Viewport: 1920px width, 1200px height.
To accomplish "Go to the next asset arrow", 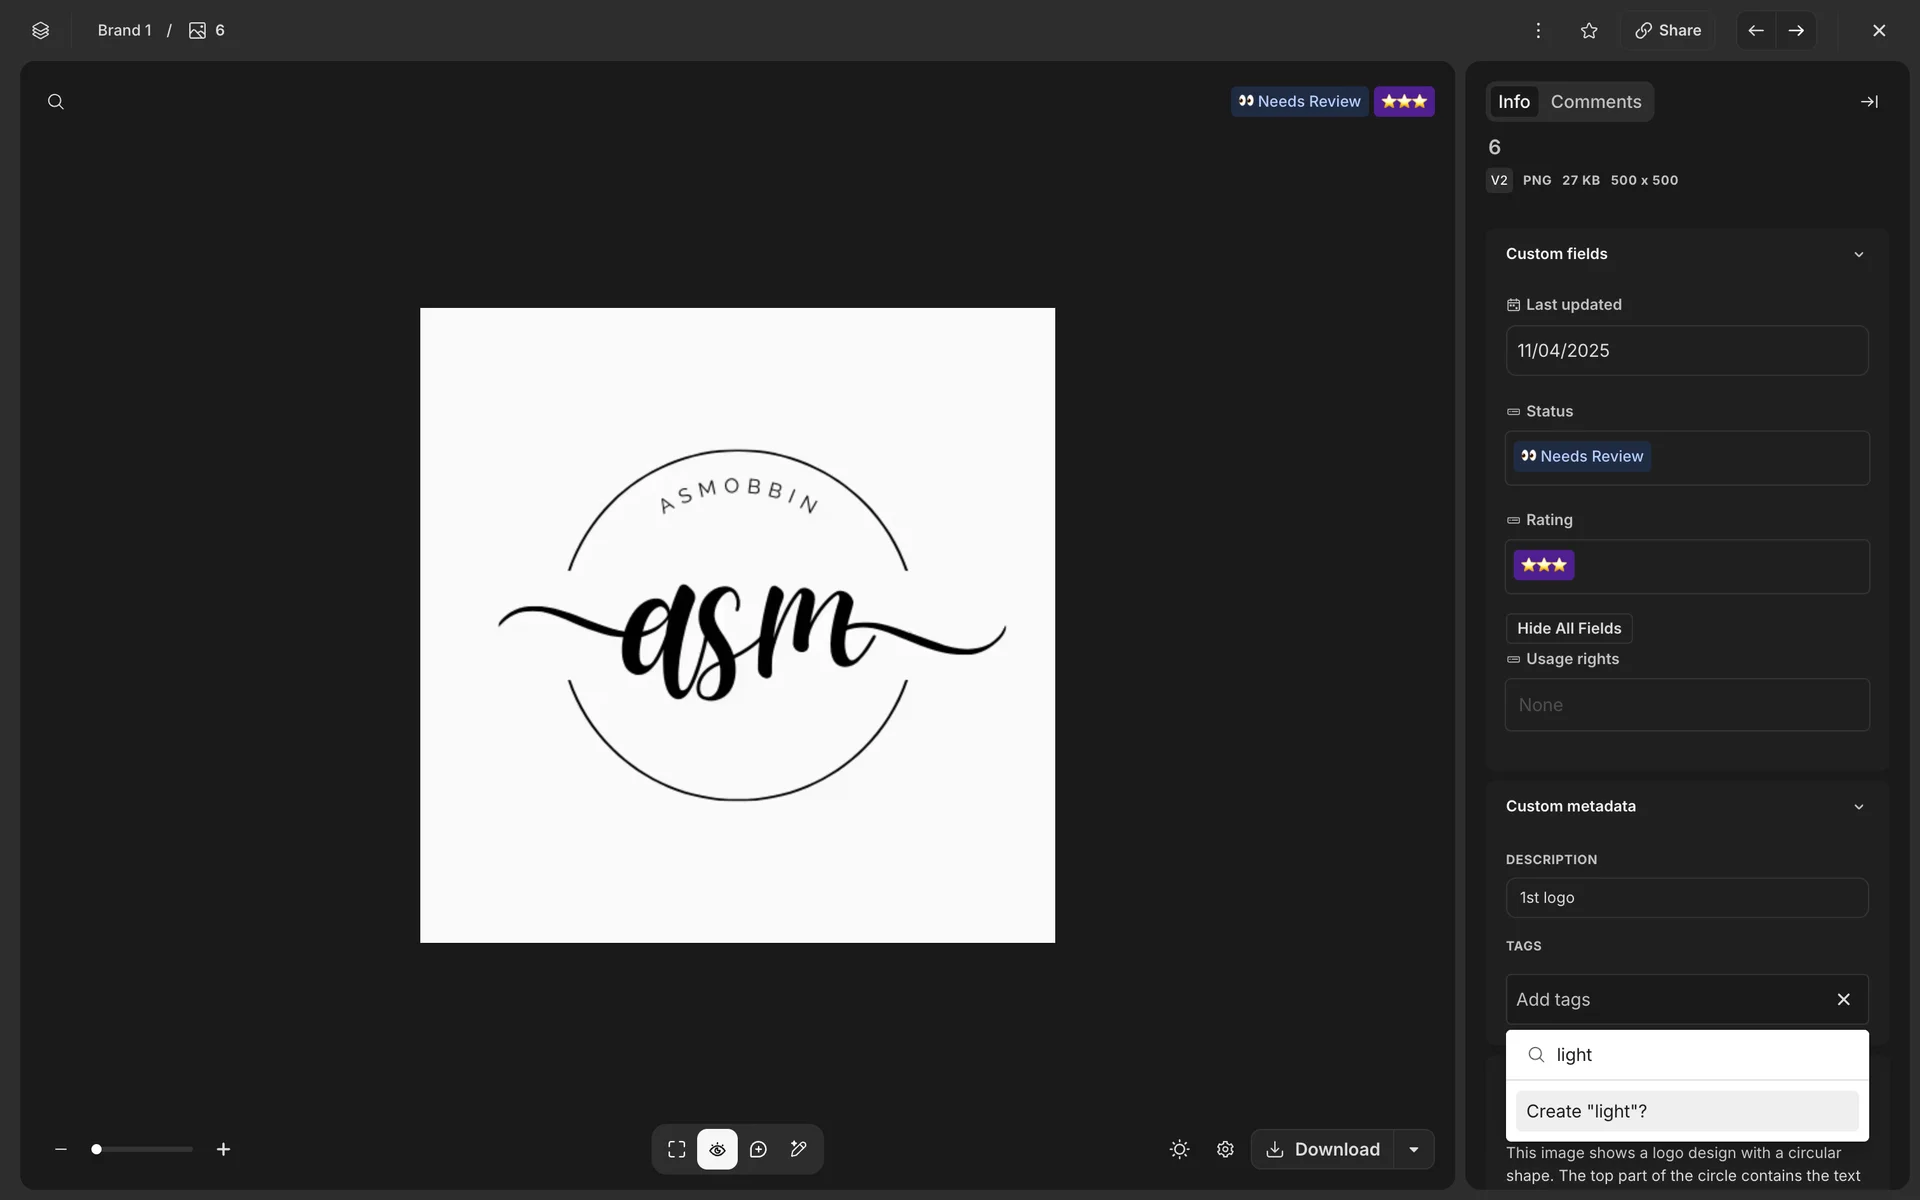I will pyautogui.click(x=1796, y=30).
